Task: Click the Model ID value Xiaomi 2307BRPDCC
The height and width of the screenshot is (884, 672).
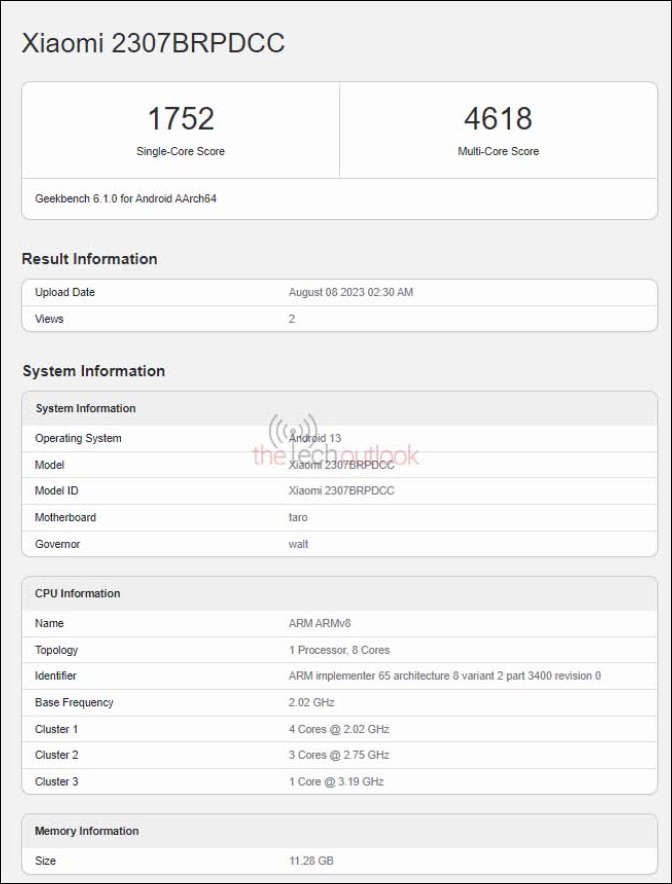Action: 341,490
